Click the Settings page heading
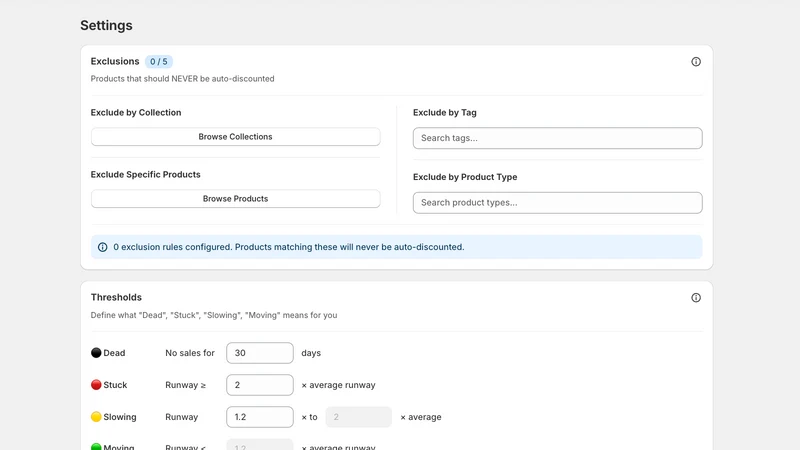The width and height of the screenshot is (800, 450). coord(106,26)
